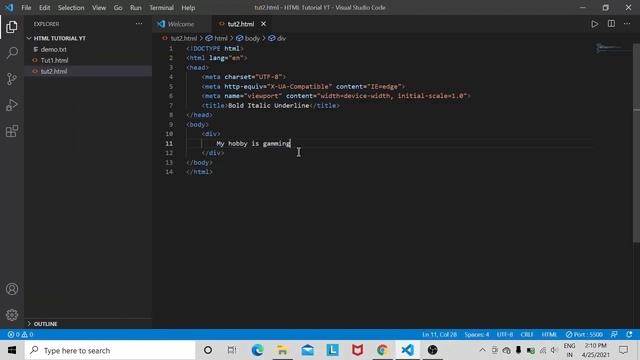The height and width of the screenshot is (360, 640).
Task: Open the McAfee app from taskbar
Action: 357,350
